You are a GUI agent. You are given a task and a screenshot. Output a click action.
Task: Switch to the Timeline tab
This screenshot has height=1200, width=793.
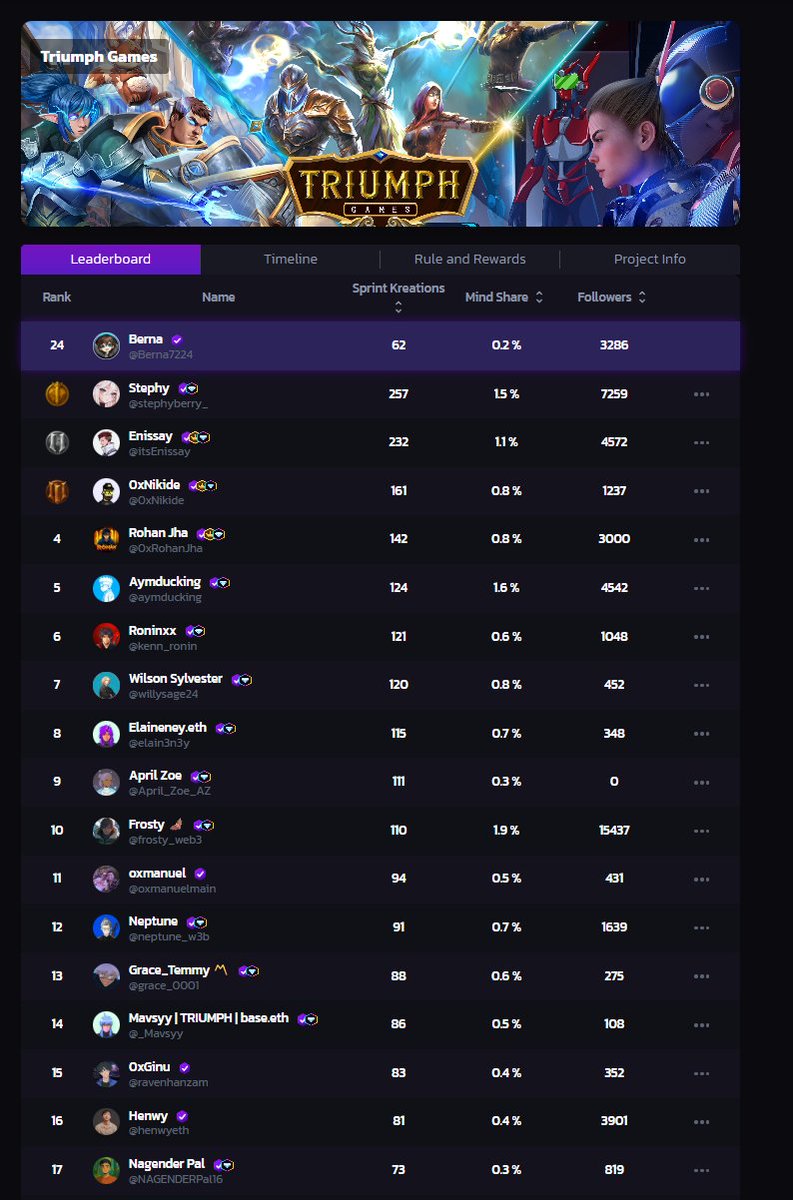coord(290,259)
